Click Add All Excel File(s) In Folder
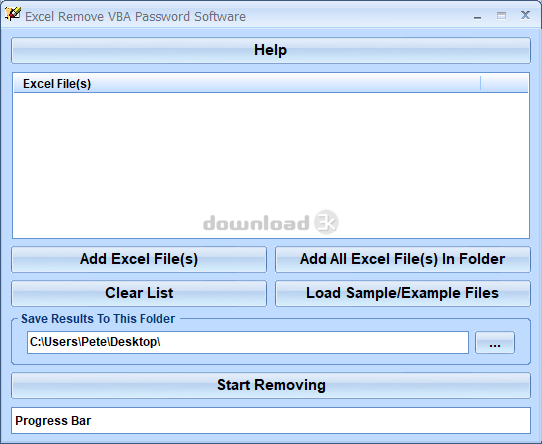 coord(403,259)
